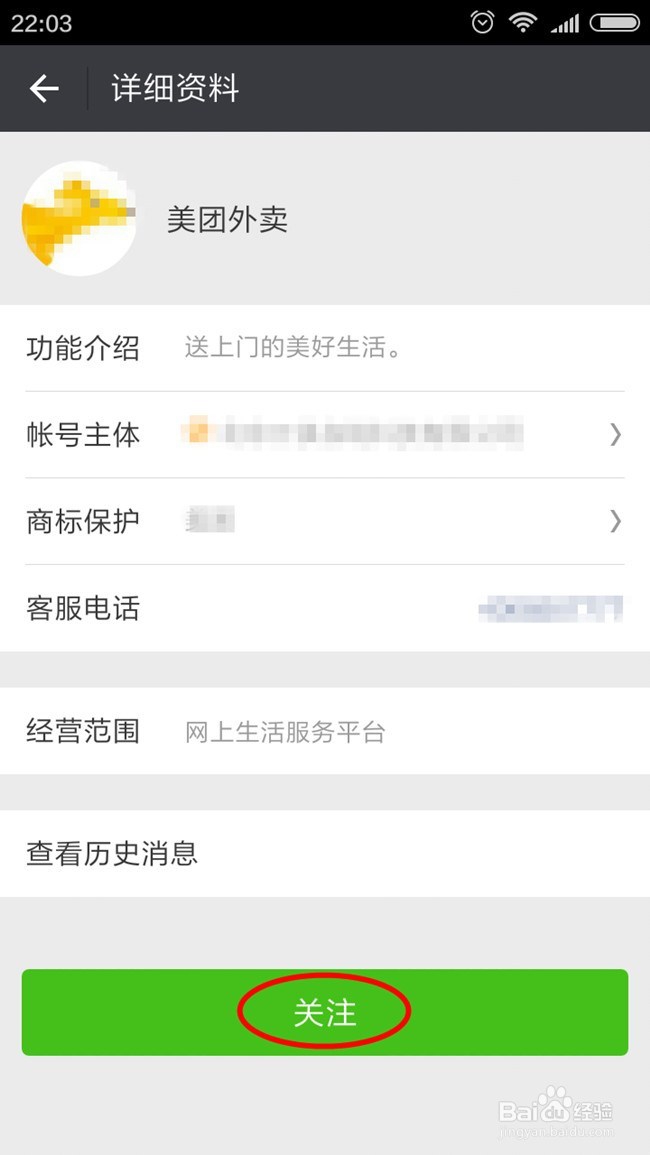Tap the 详细资料 page title

pos(175,88)
